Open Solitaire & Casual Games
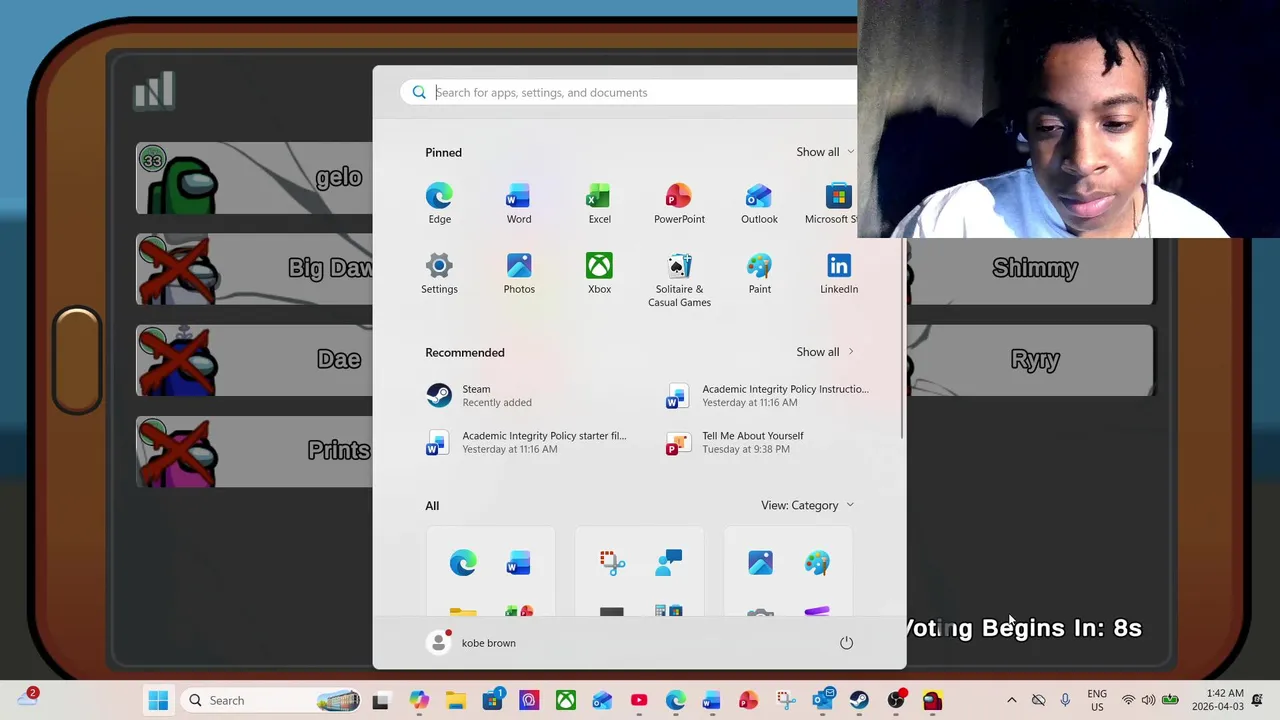Viewport: 1280px width, 720px height. click(x=679, y=280)
